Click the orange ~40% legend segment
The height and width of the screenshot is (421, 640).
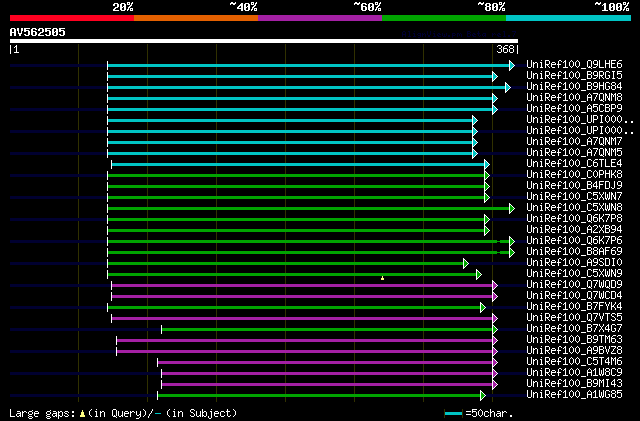196,18
